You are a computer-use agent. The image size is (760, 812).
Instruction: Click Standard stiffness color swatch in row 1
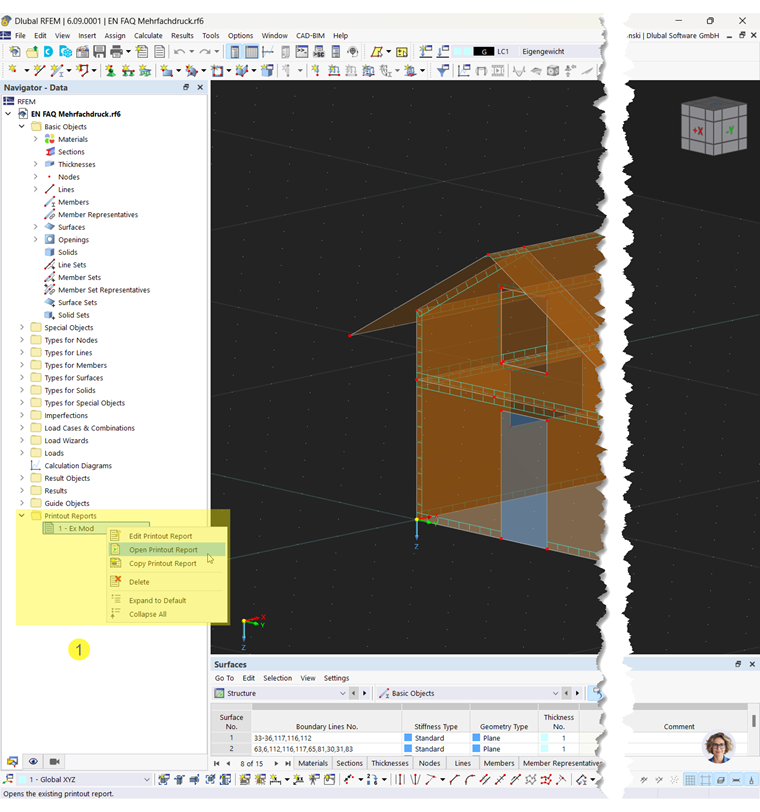pos(408,737)
